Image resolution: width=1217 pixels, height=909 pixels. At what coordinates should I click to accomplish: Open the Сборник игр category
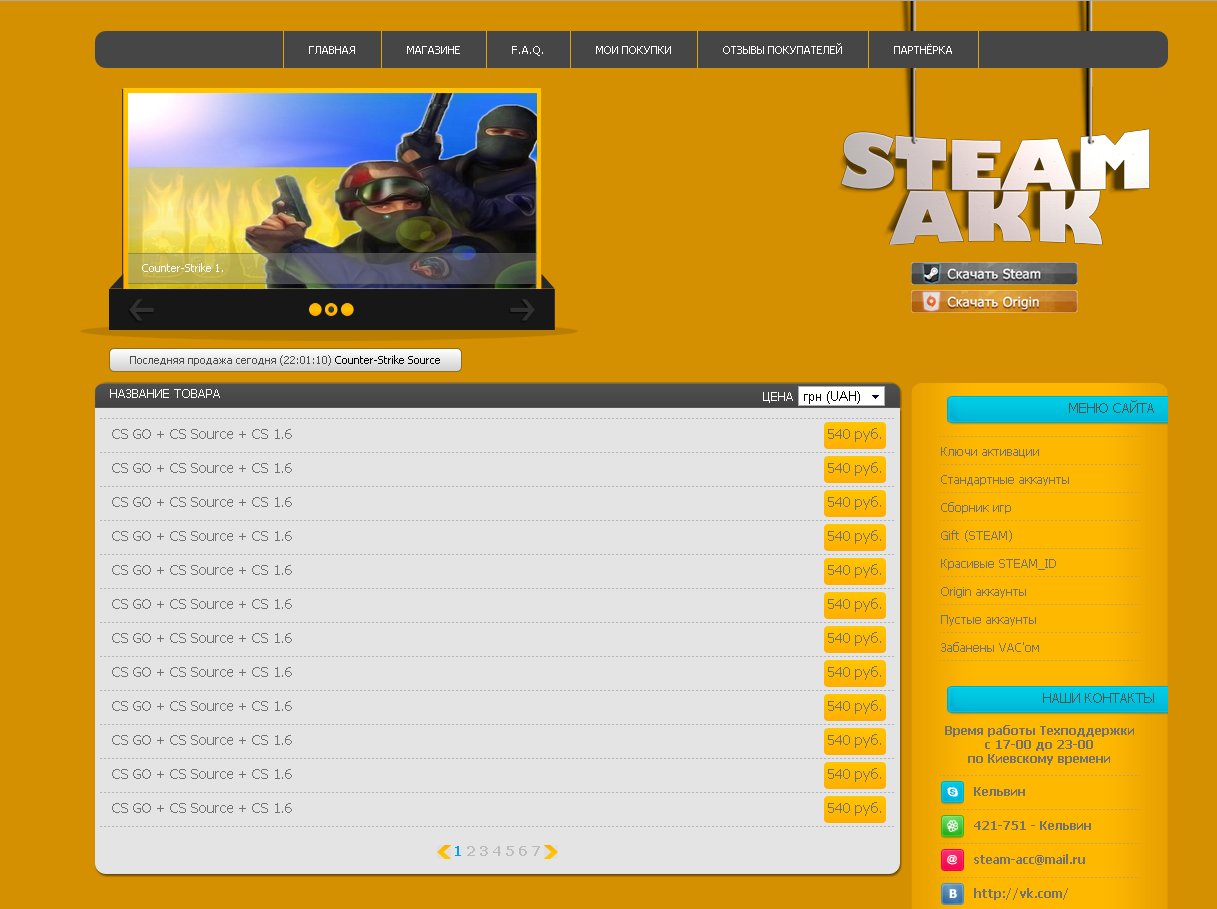tap(976, 508)
